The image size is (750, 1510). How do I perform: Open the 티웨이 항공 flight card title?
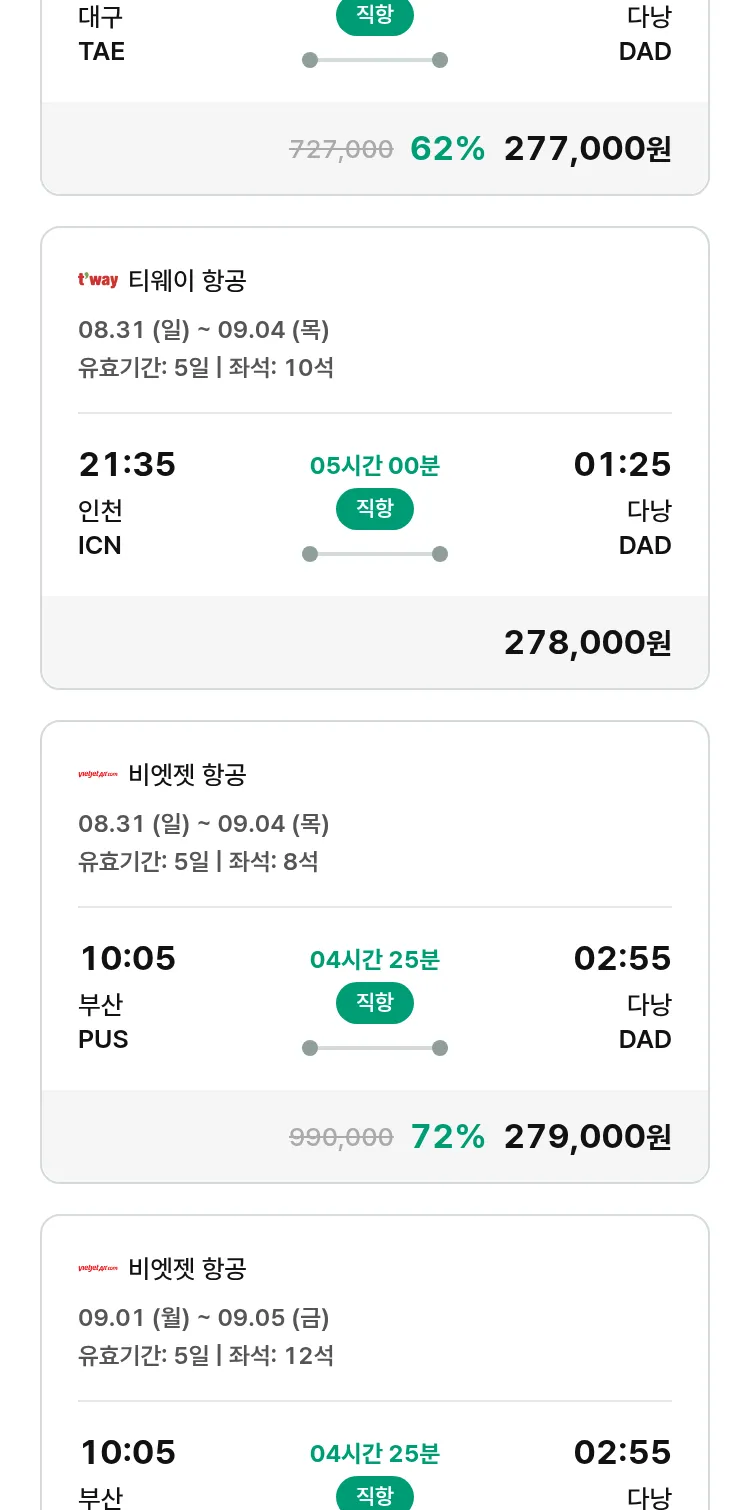point(187,281)
